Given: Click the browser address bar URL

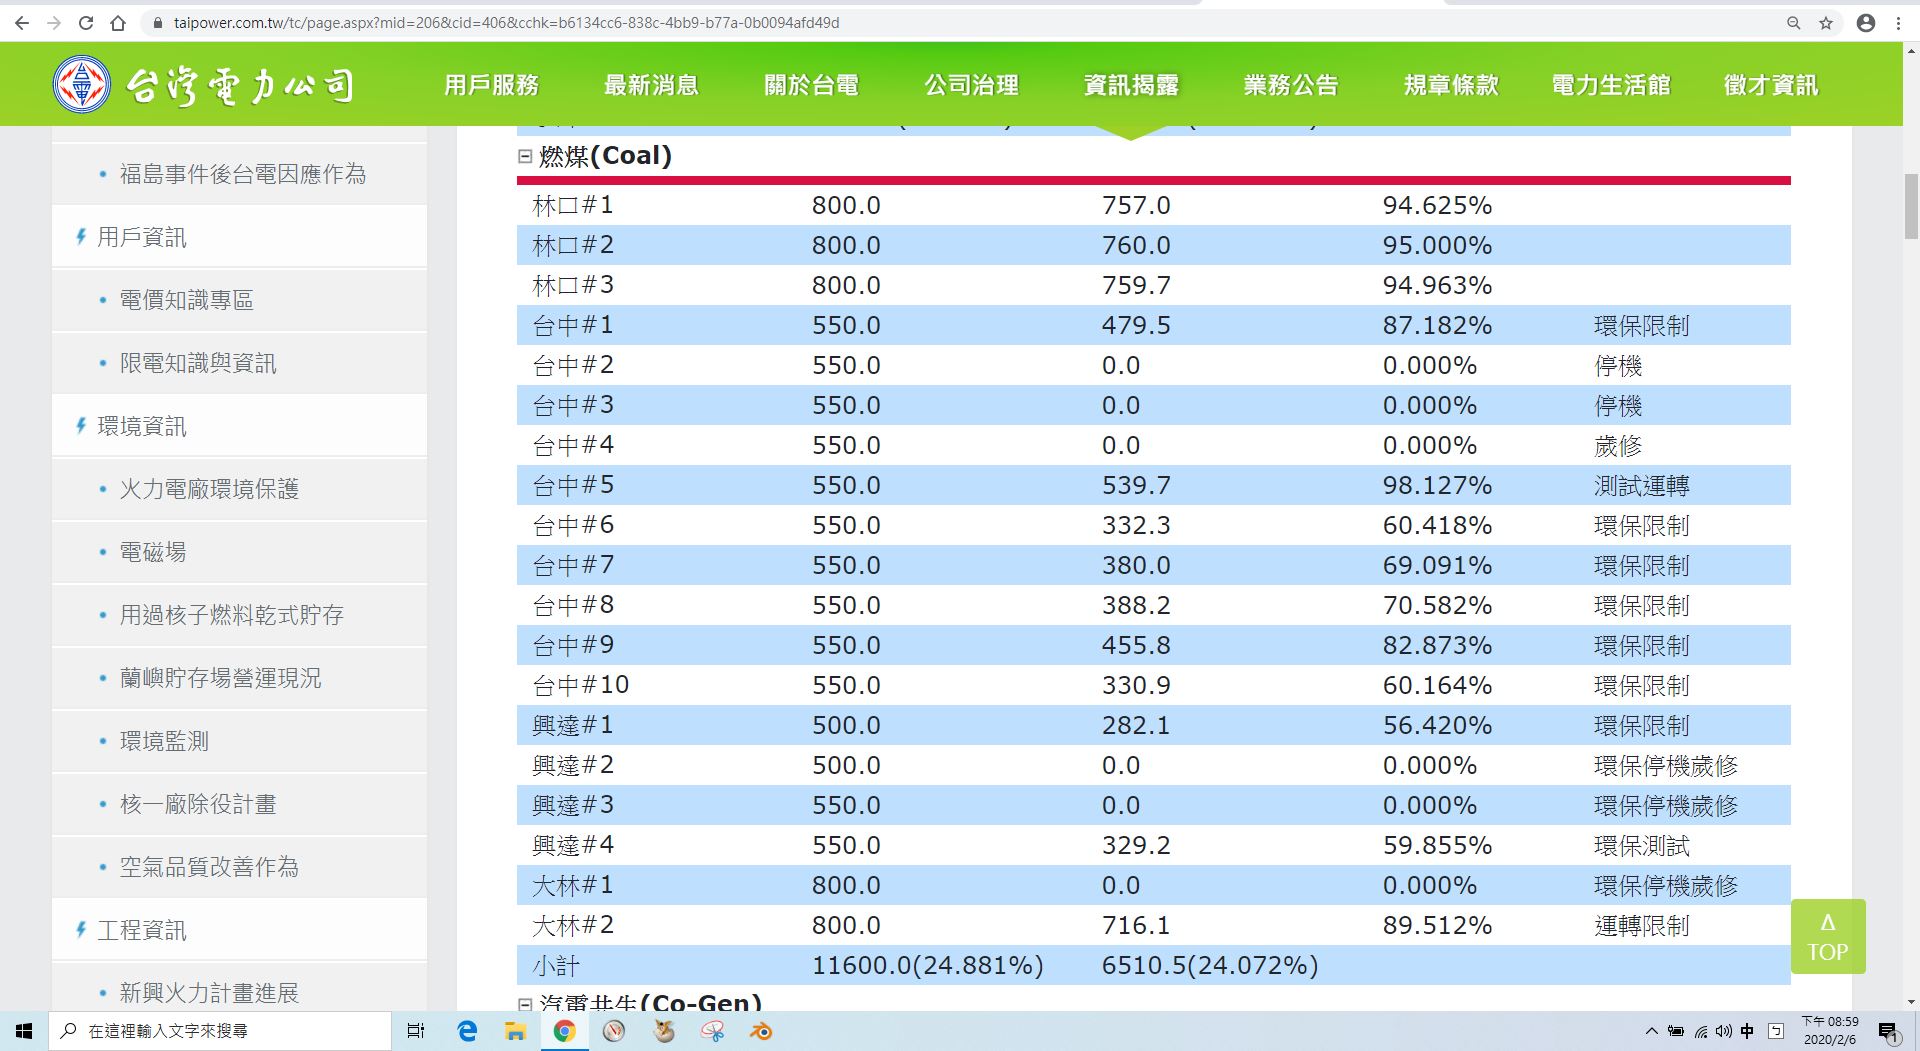Looking at the screenshot, I should tap(506, 23).
